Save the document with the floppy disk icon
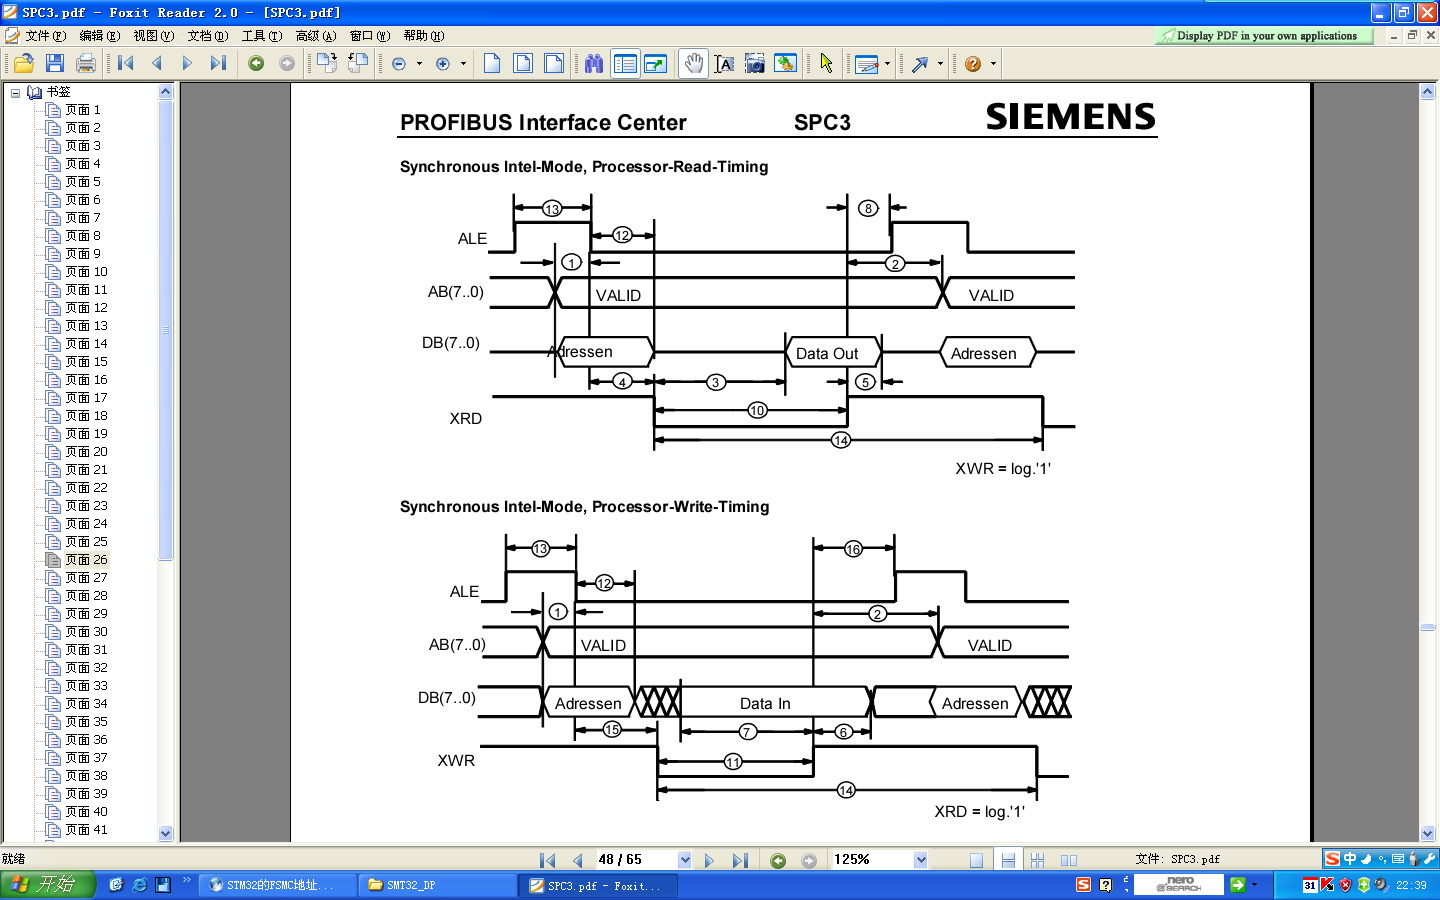The width and height of the screenshot is (1440, 900). click(55, 63)
